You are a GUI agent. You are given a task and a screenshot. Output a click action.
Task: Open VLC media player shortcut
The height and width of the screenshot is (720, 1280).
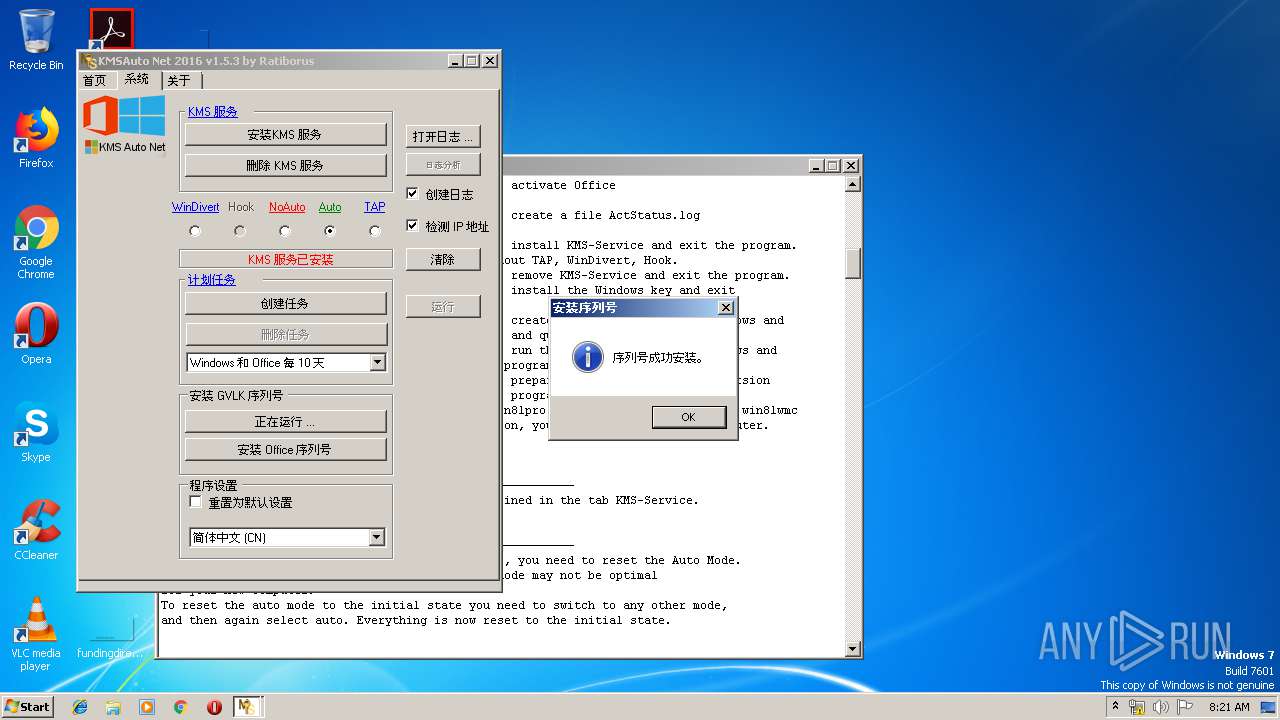pos(36,634)
